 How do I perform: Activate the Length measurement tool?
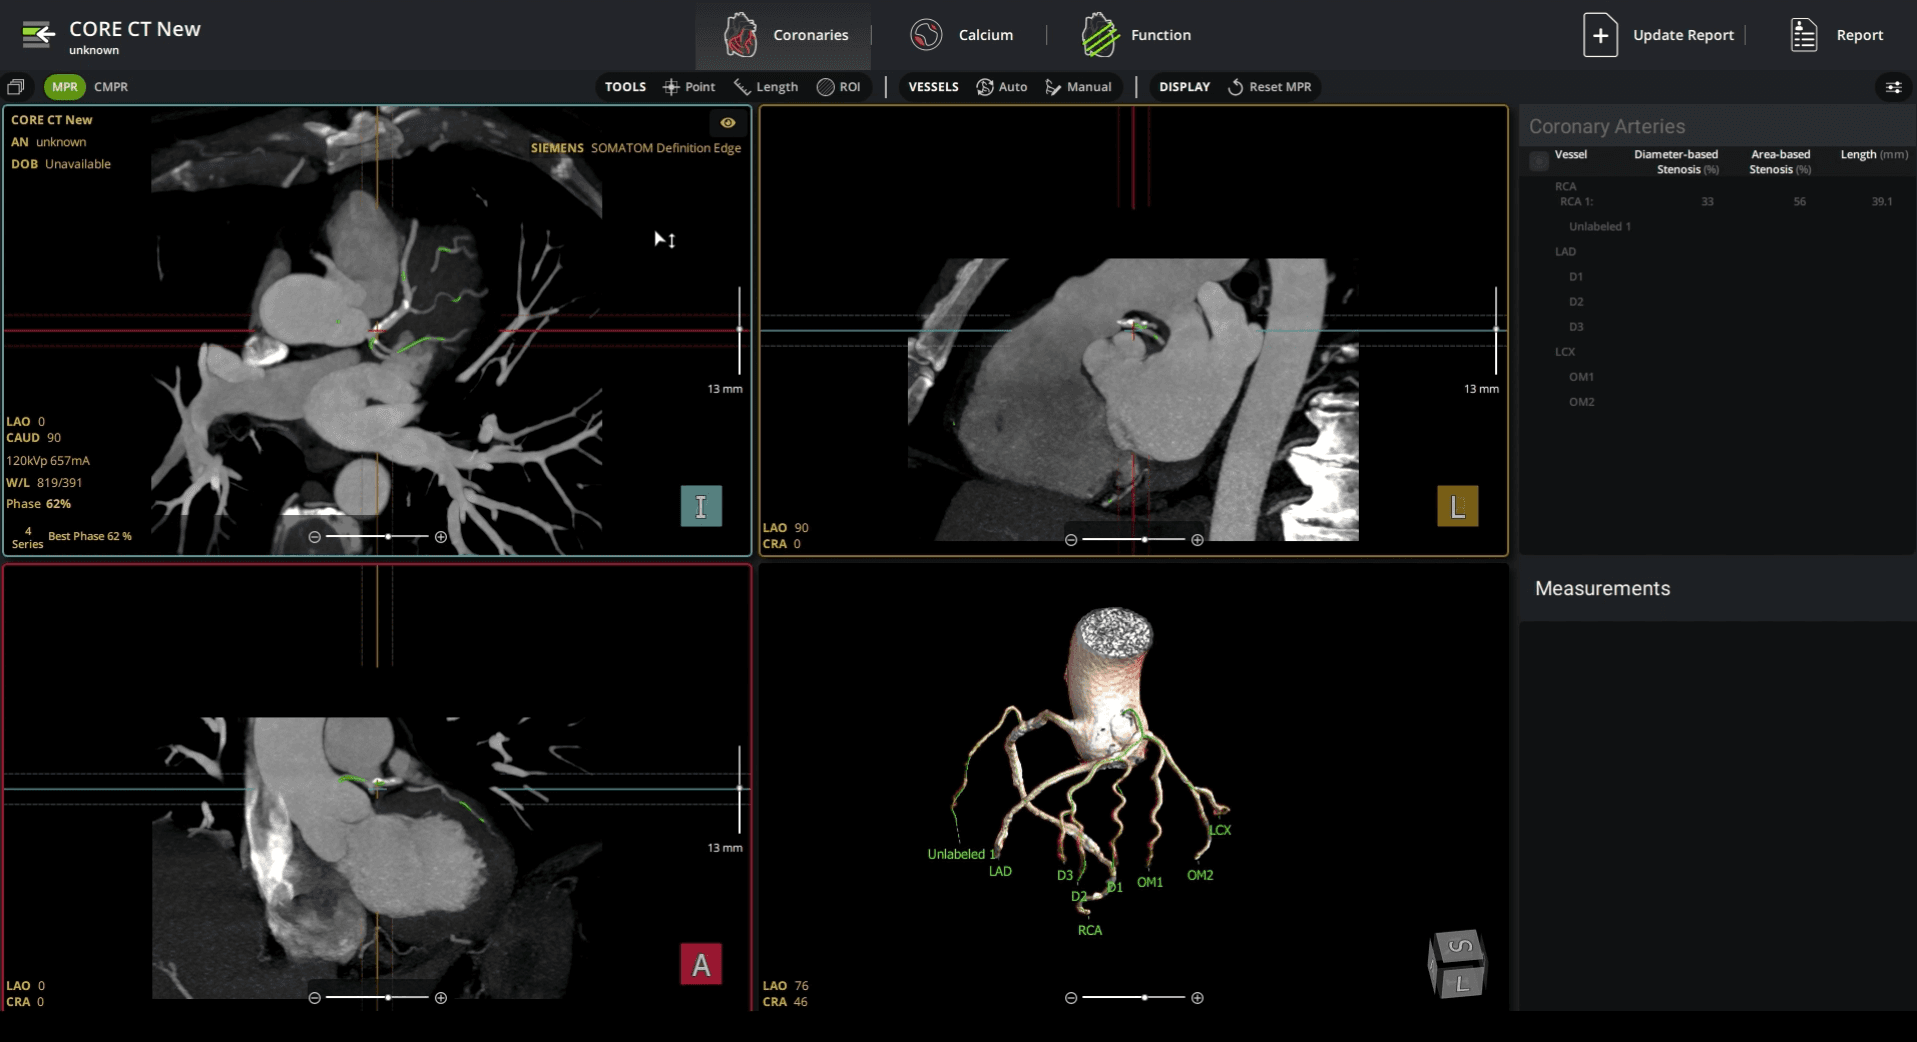pos(766,87)
